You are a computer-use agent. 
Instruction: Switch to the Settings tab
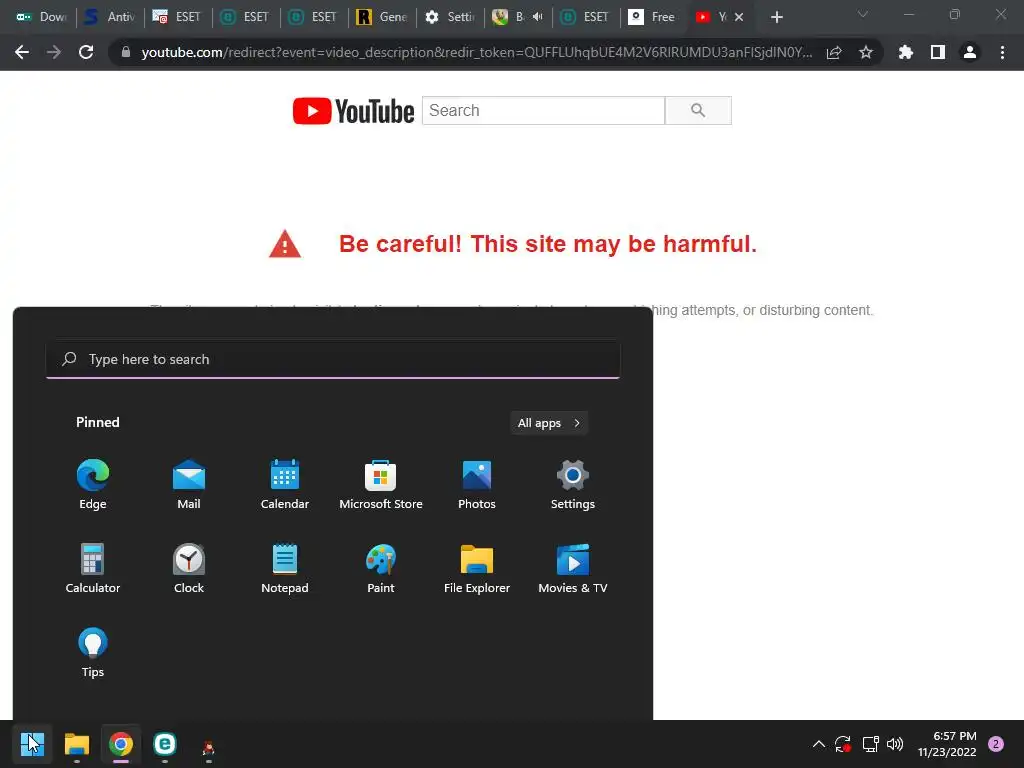pyautogui.click(x=450, y=17)
